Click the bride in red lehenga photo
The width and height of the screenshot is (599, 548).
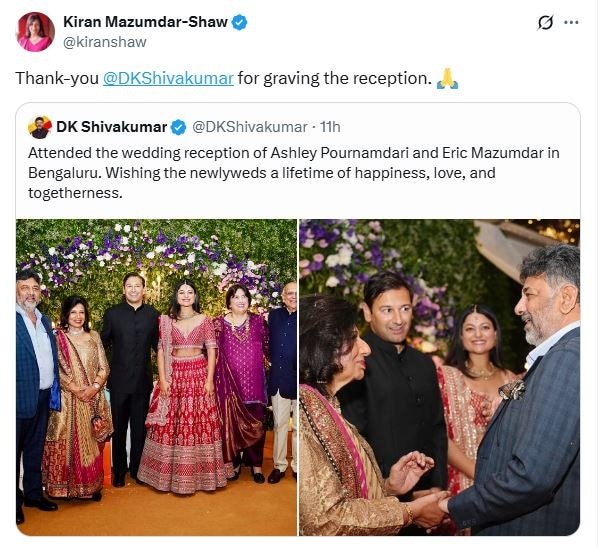pyautogui.click(x=186, y=386)
